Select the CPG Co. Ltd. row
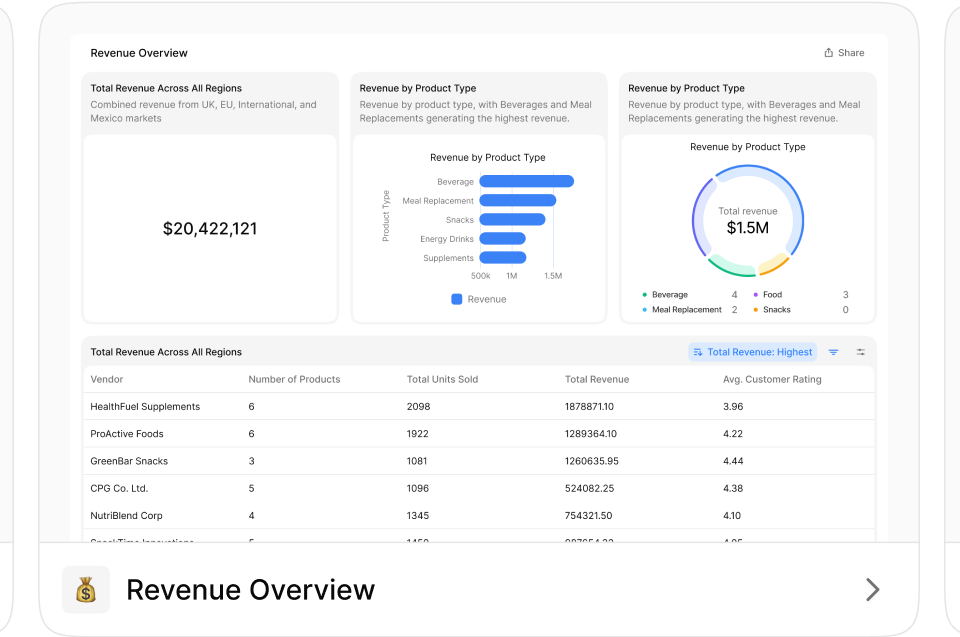The height and width of the screenshot is (637, 960). click(479, 489)
